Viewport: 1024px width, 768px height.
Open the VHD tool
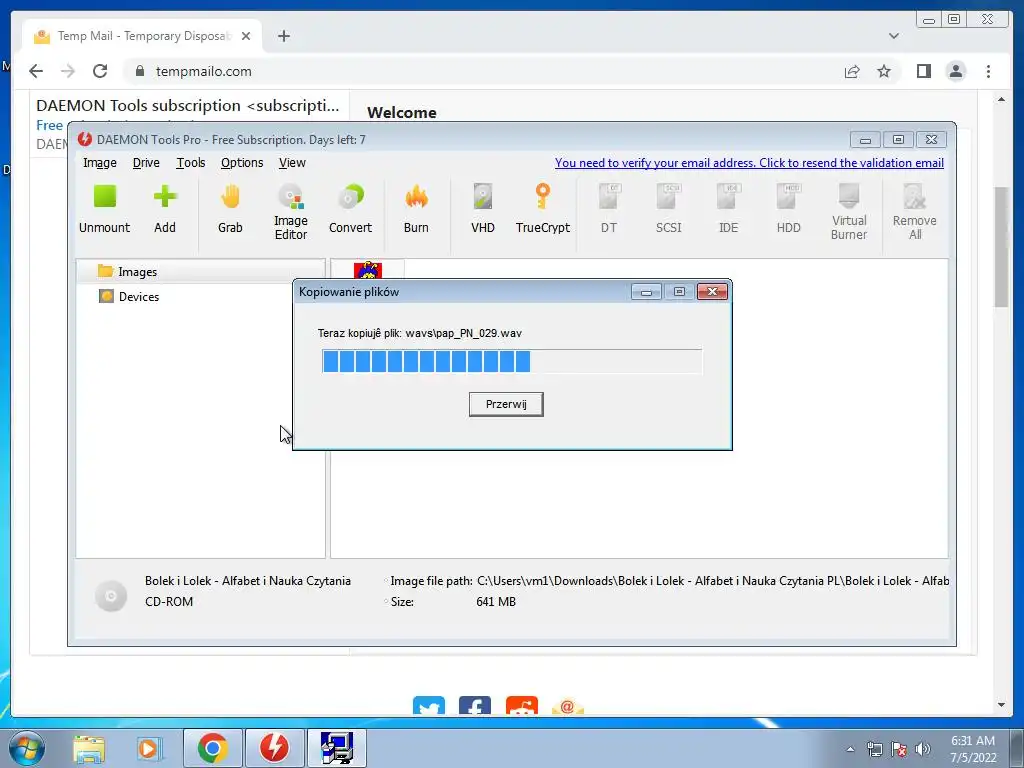pyautogui.click(x=483, y=209)
